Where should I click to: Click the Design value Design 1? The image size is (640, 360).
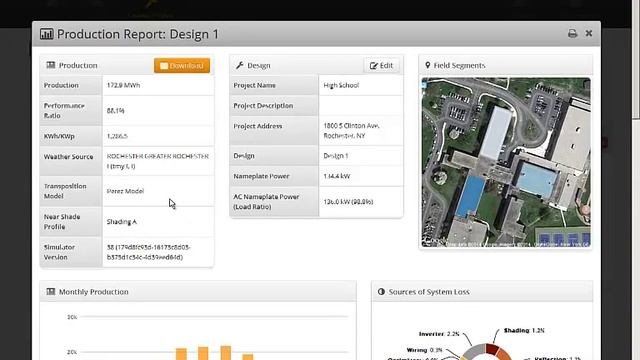pyautogui.click(x=336, y=156)
